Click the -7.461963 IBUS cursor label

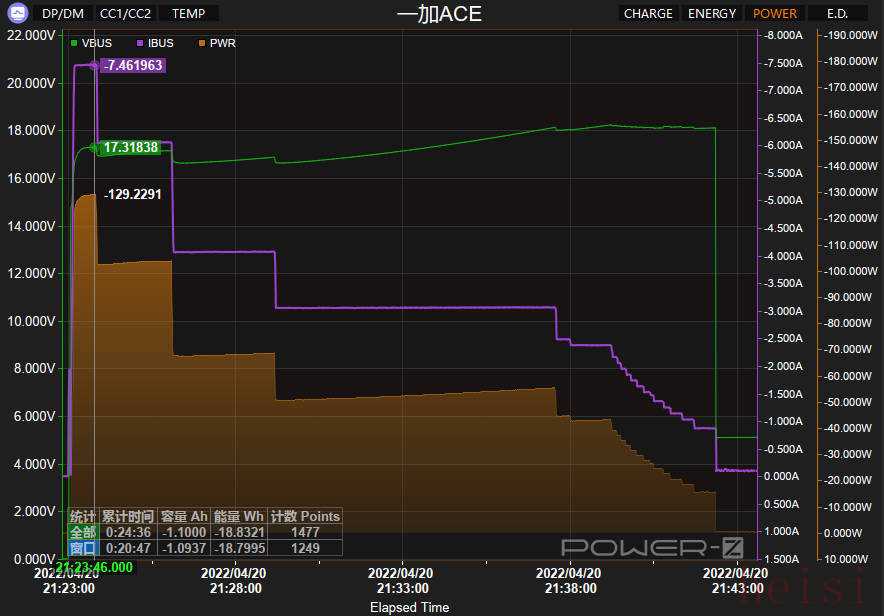133,65
